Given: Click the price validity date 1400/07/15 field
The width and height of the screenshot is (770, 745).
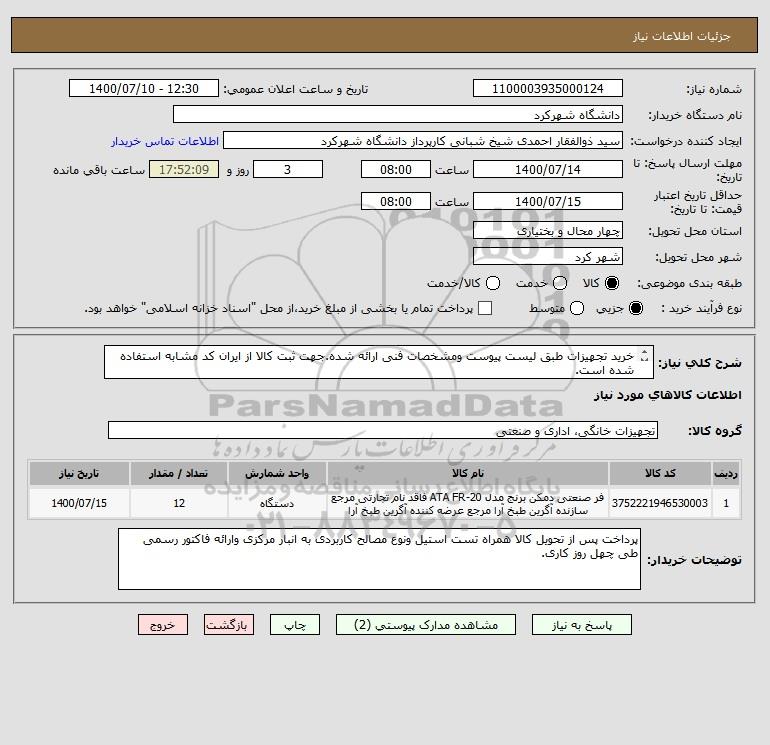Looking at the screenshot, I should (548, 201).
